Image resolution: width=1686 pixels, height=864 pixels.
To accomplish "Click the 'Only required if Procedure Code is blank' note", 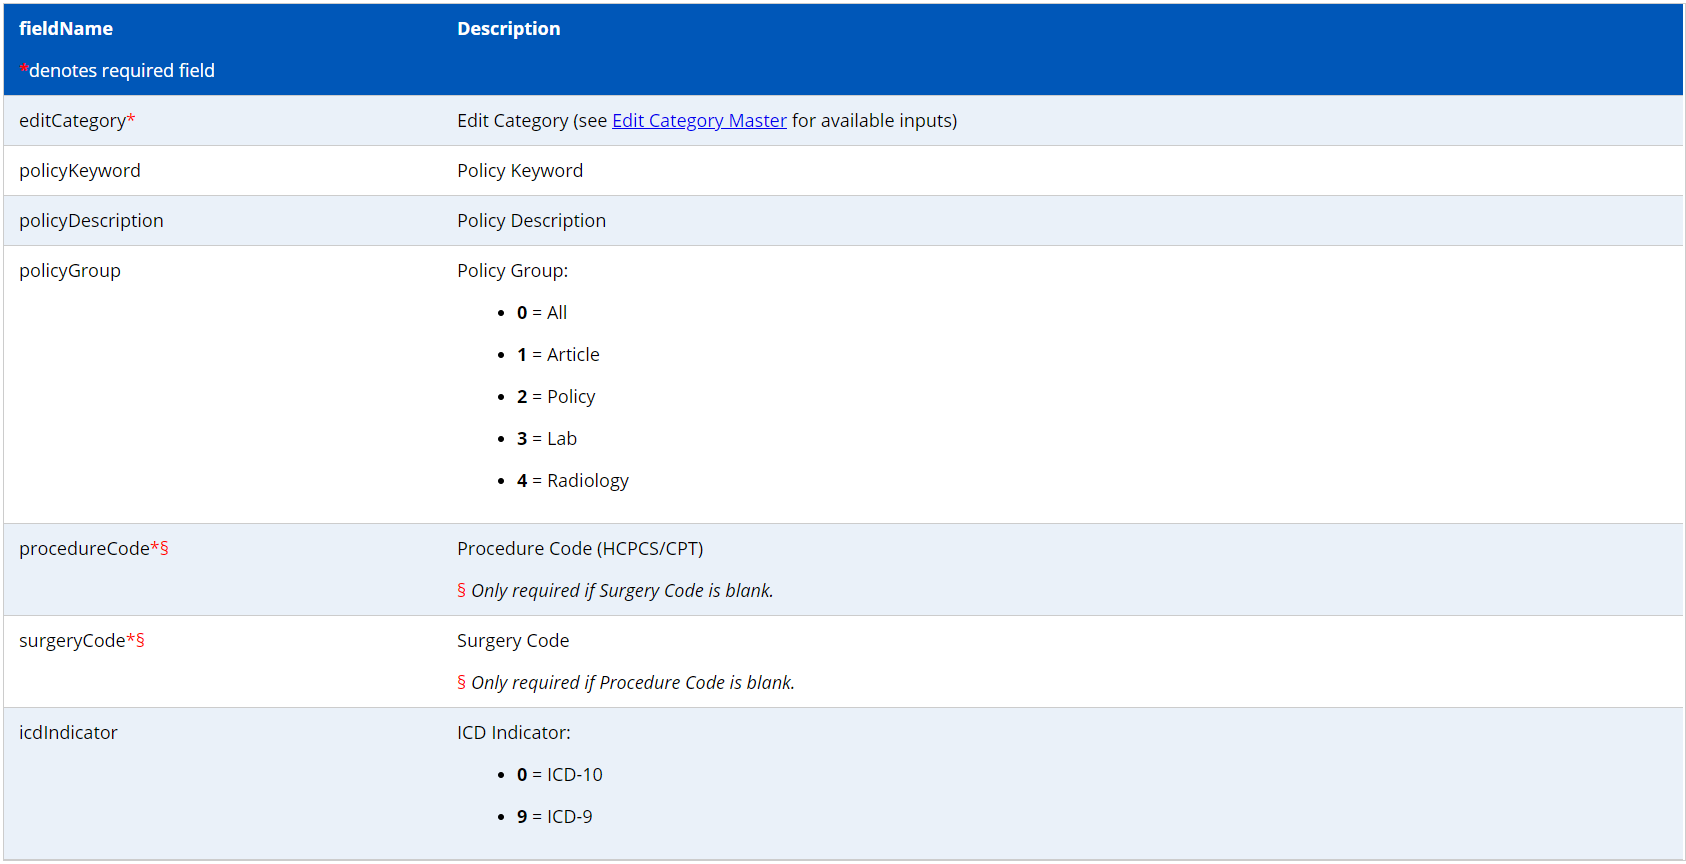I will pyautogui.click(x=632, y=683).
